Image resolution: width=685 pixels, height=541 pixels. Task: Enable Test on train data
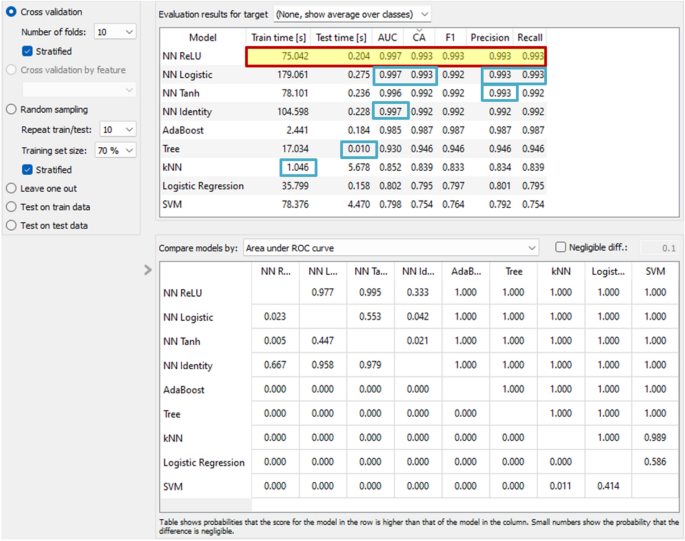[13, 206]
